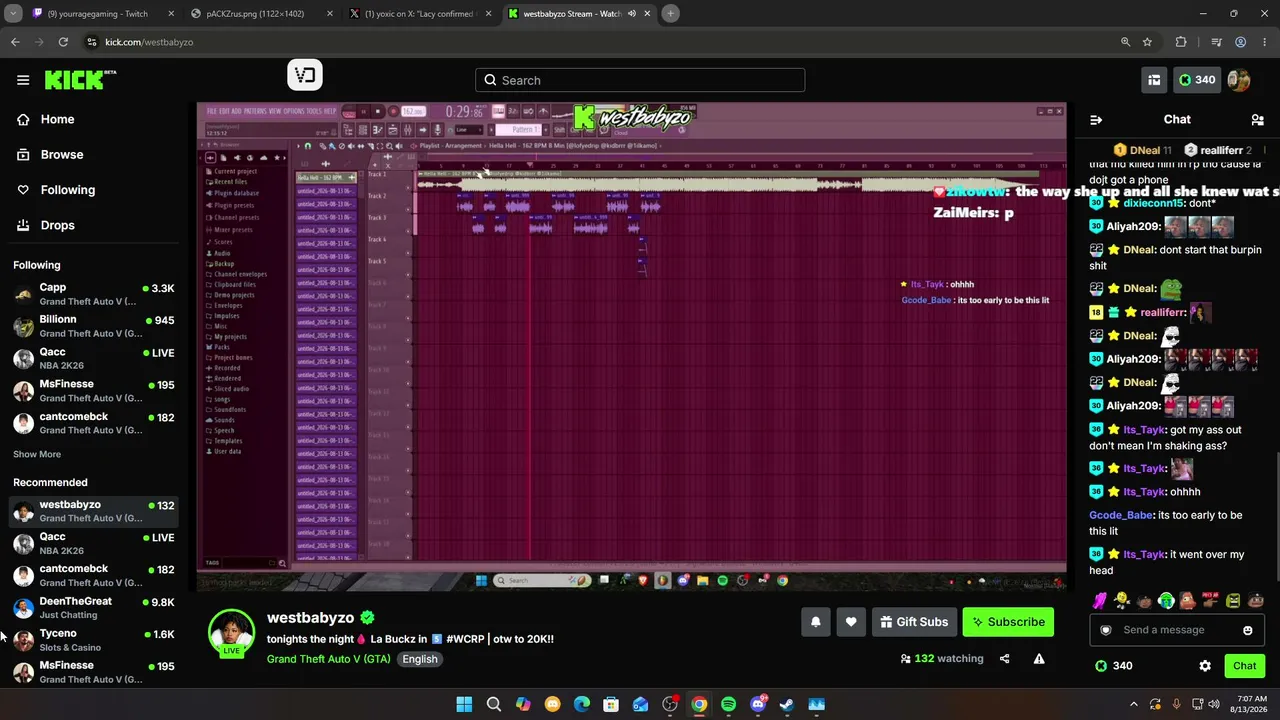This screenshot has height=720, width=1280.
Task: Open DeenTheGreat's channel in Recommended
Action: pos(94,608)
